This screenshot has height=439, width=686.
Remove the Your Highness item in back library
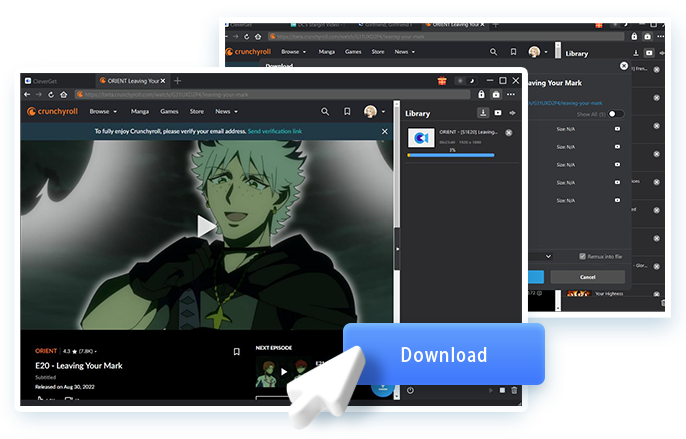pos(657,294)
